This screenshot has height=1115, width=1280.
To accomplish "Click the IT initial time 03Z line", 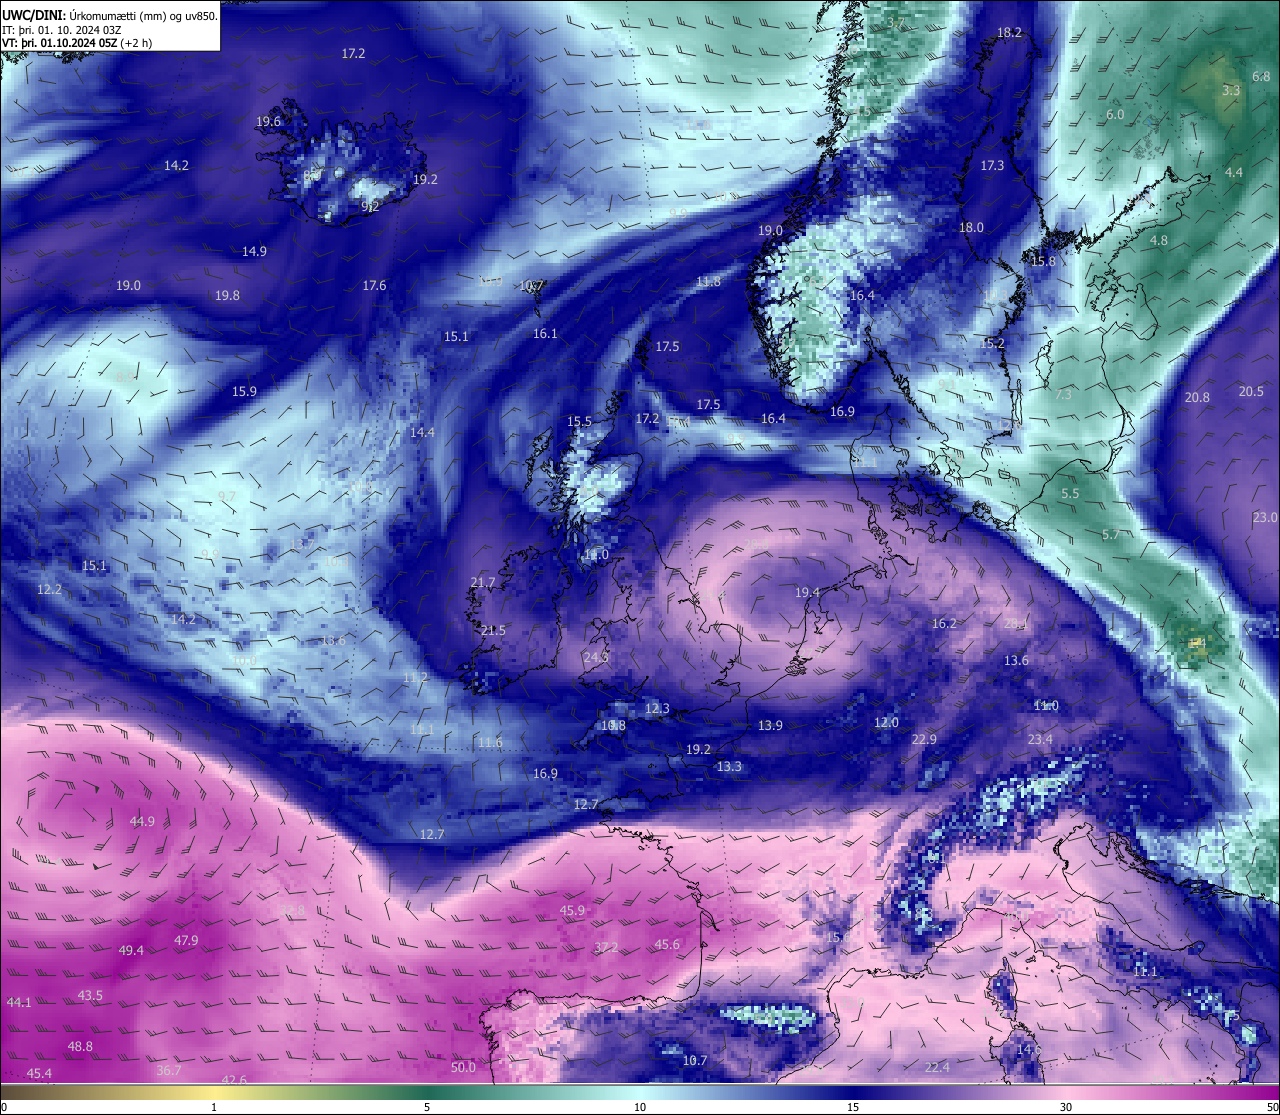I will pyautogui.click(x=62, y=30).
